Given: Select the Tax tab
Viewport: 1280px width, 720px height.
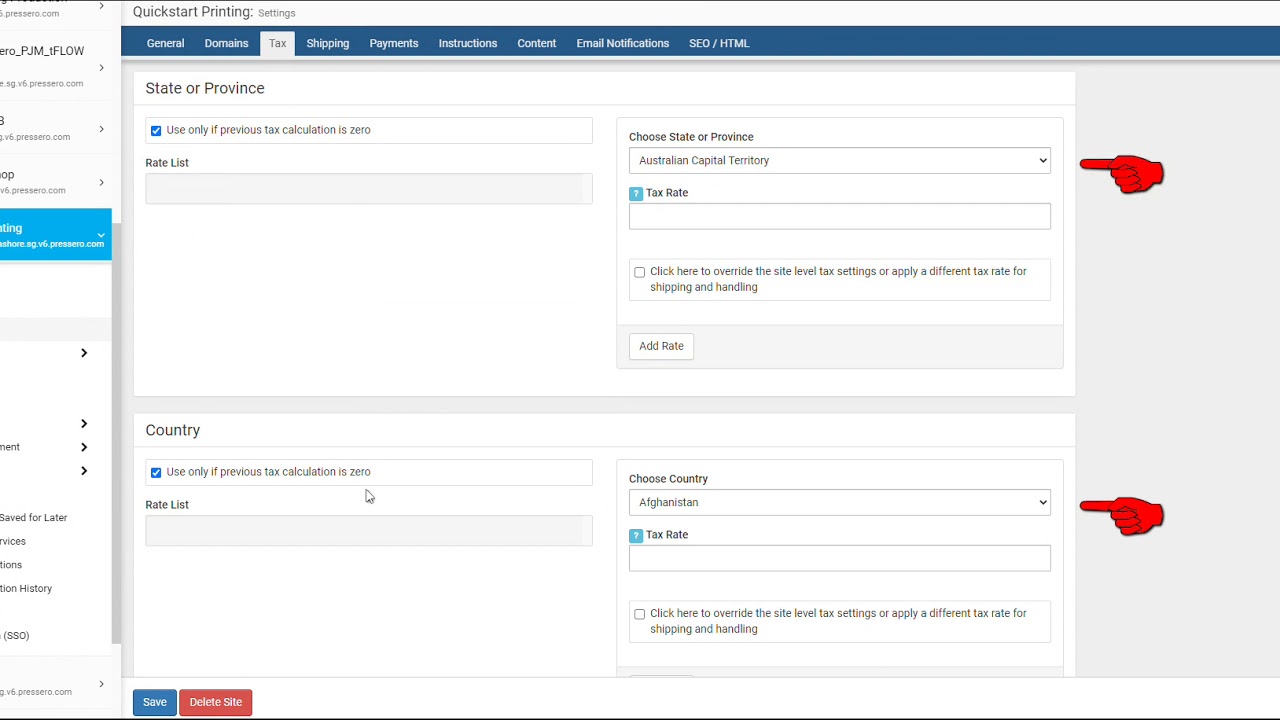Looking at the screenshot, I should click(277, 43).
